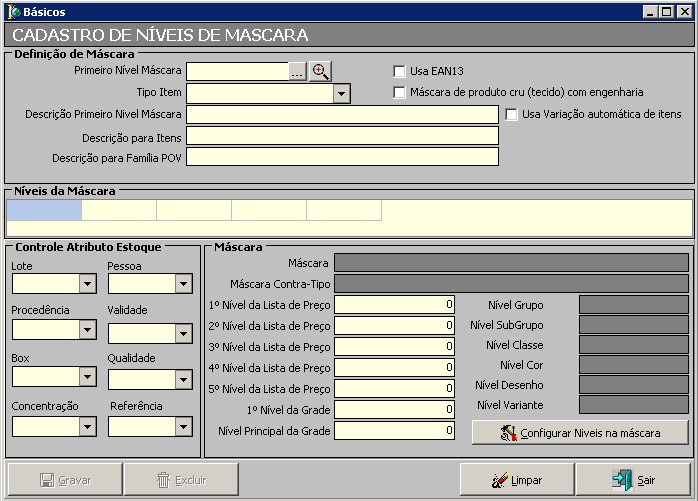Open the Qualidade dropdown list
The image size is (698, 501).
pyautogui.click(x=183, y=378)
